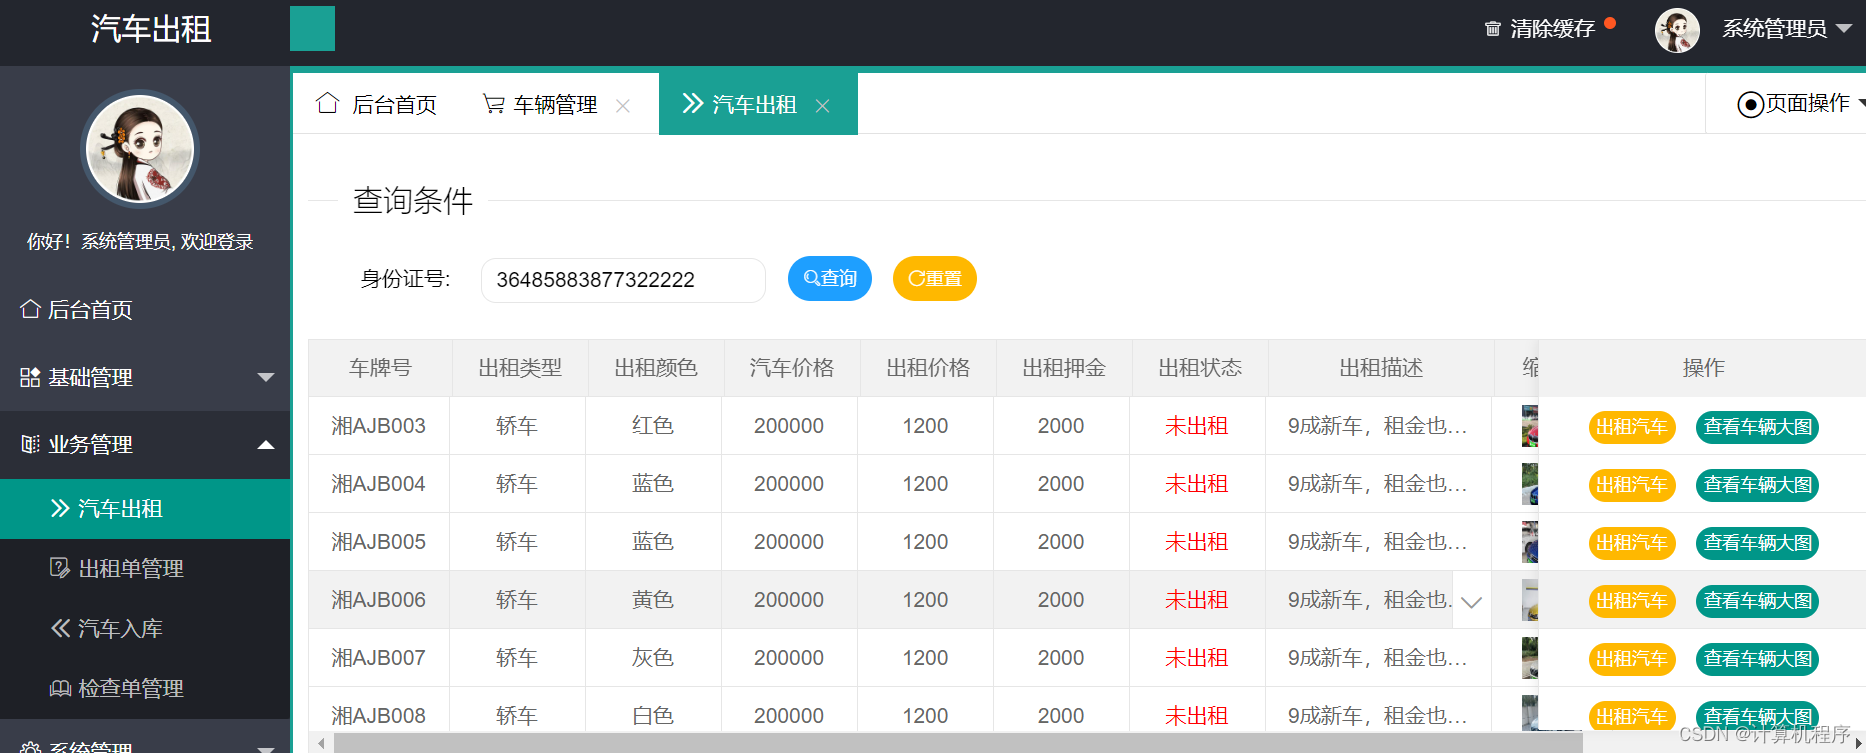Click 清除缓存 in the header
The height and width of the screenshot is (753, 1866).
1552,29
